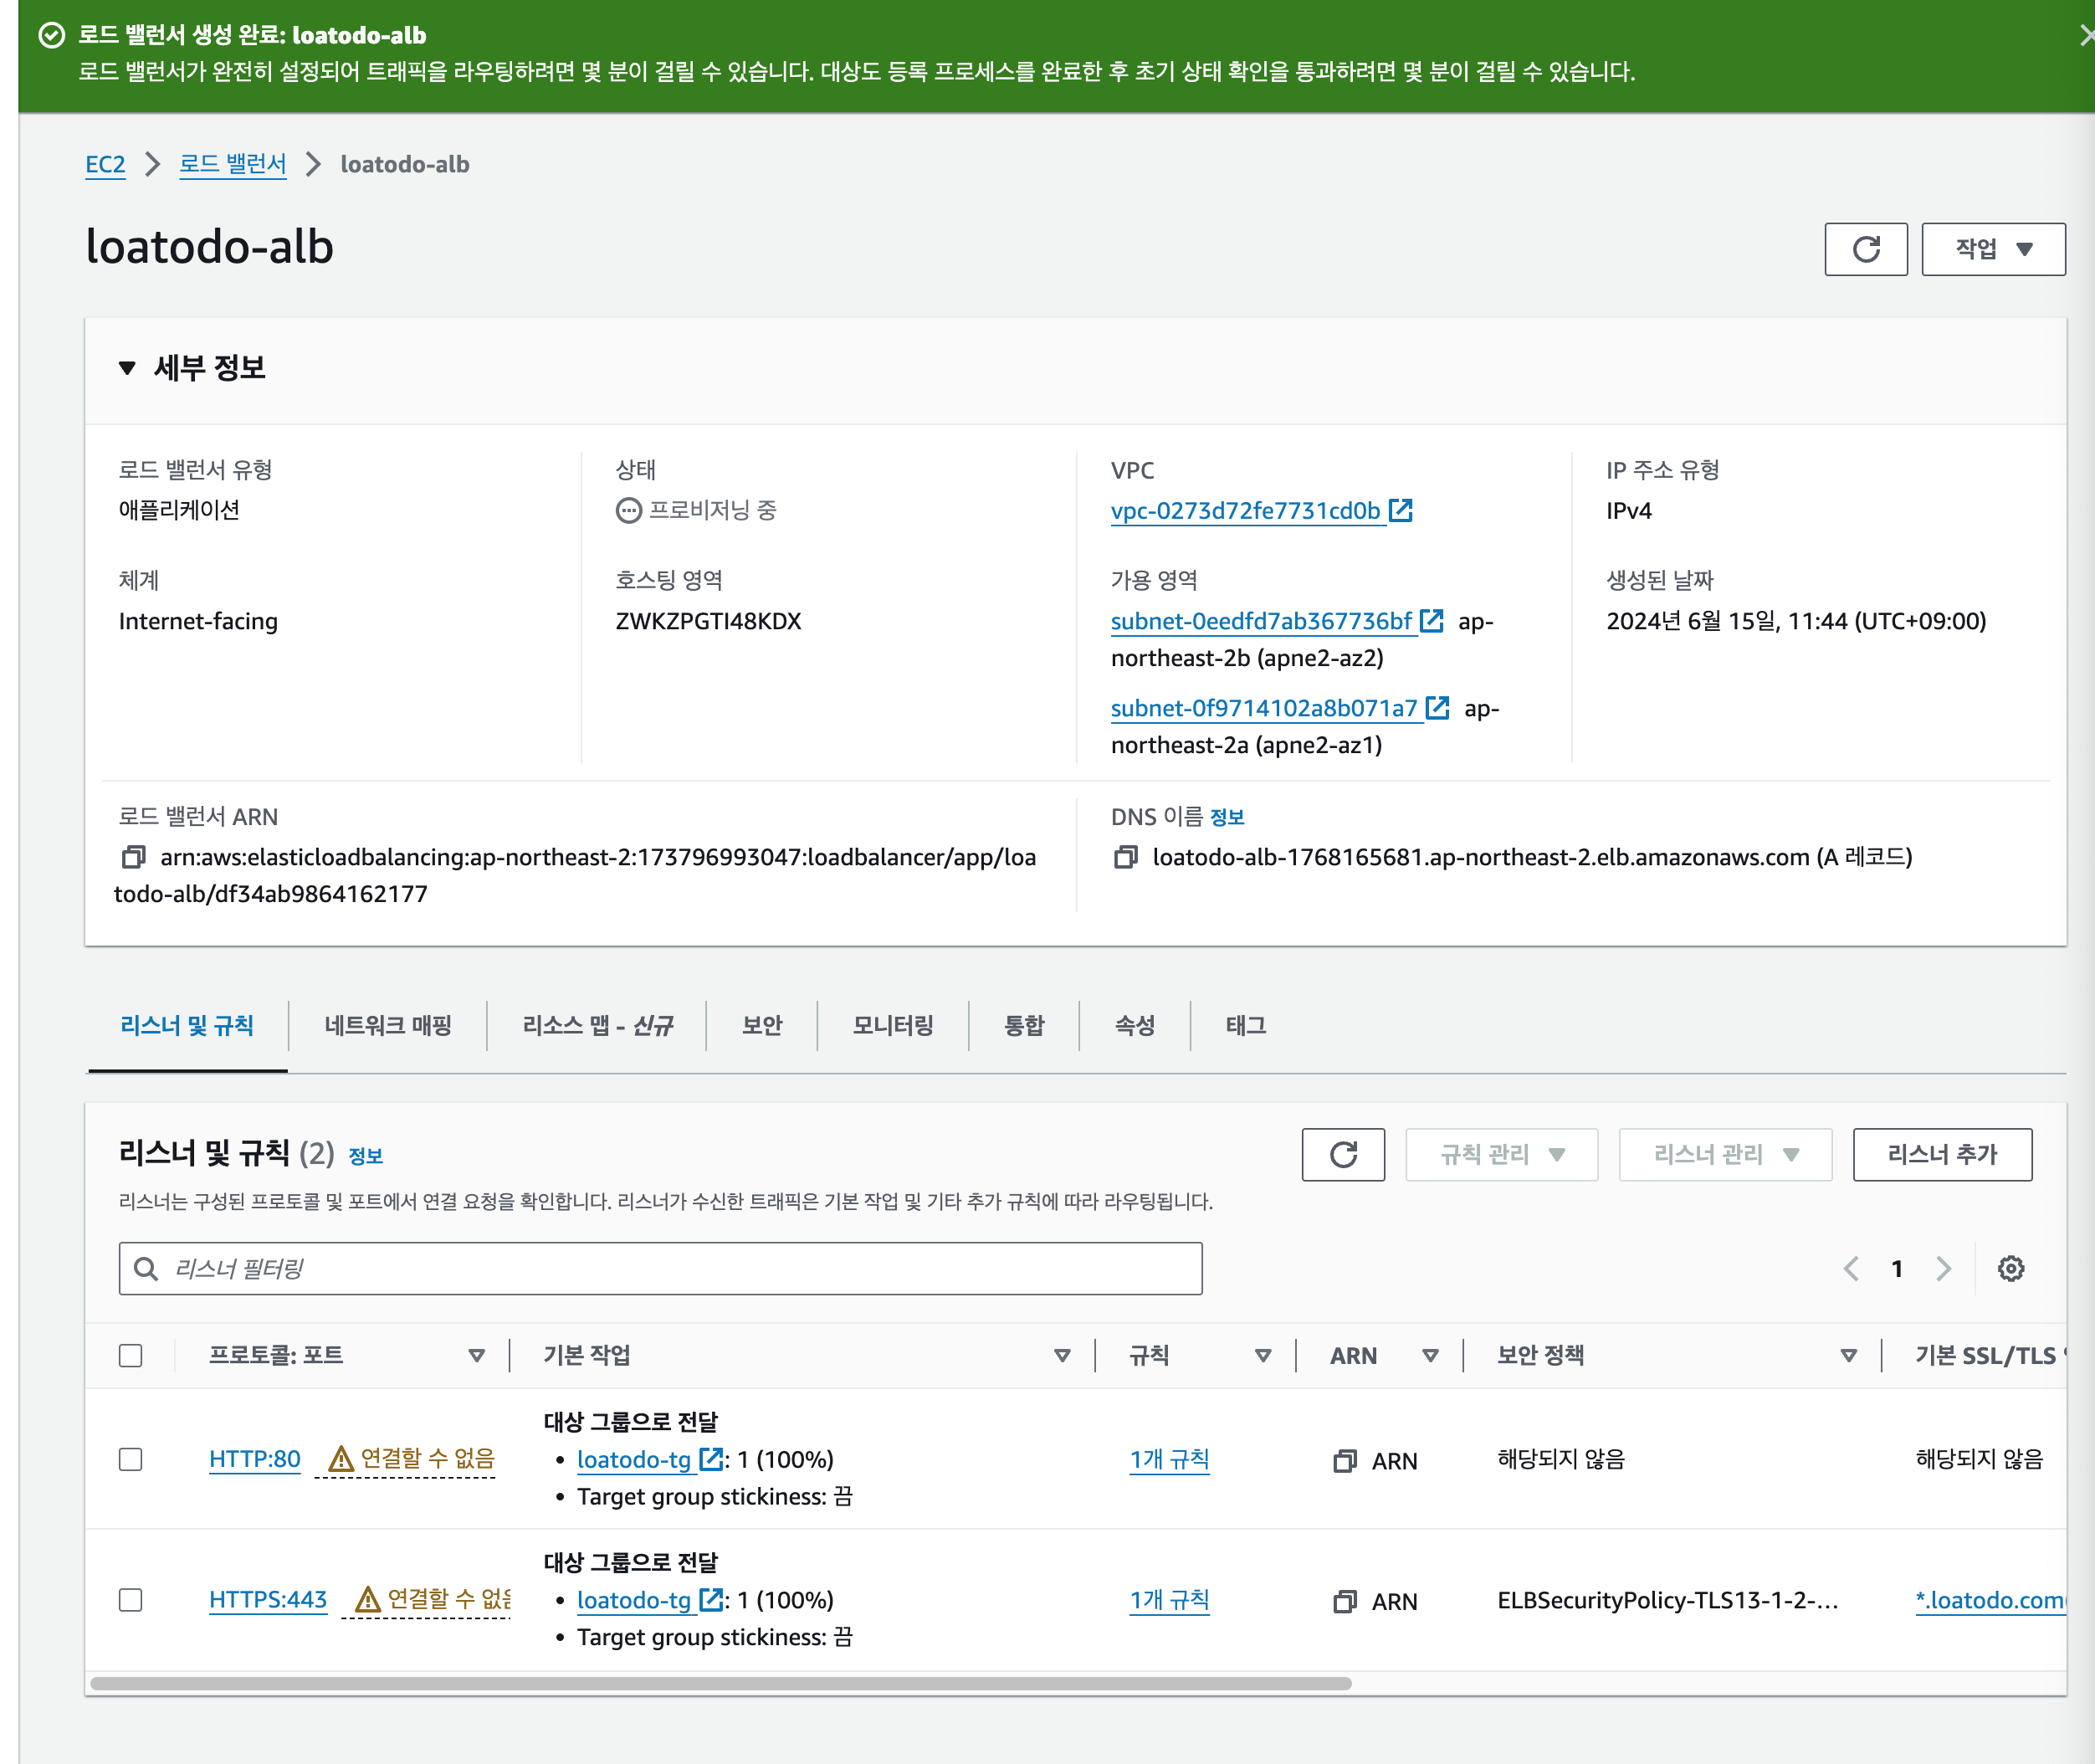The image size is (2095, 1764).
Task: Click refresh icon next to 작업 button
Action: click(1865, 249)
